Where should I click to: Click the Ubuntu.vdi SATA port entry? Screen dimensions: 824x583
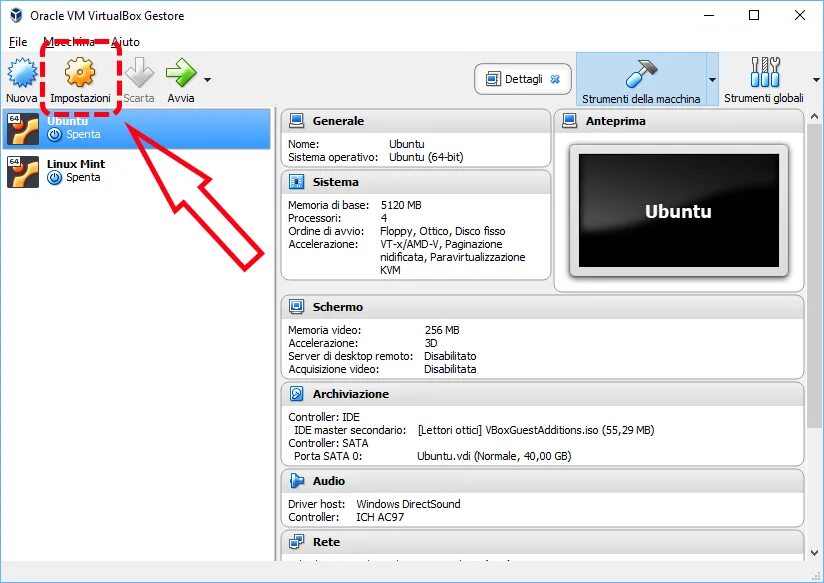(x=494, y=456)
